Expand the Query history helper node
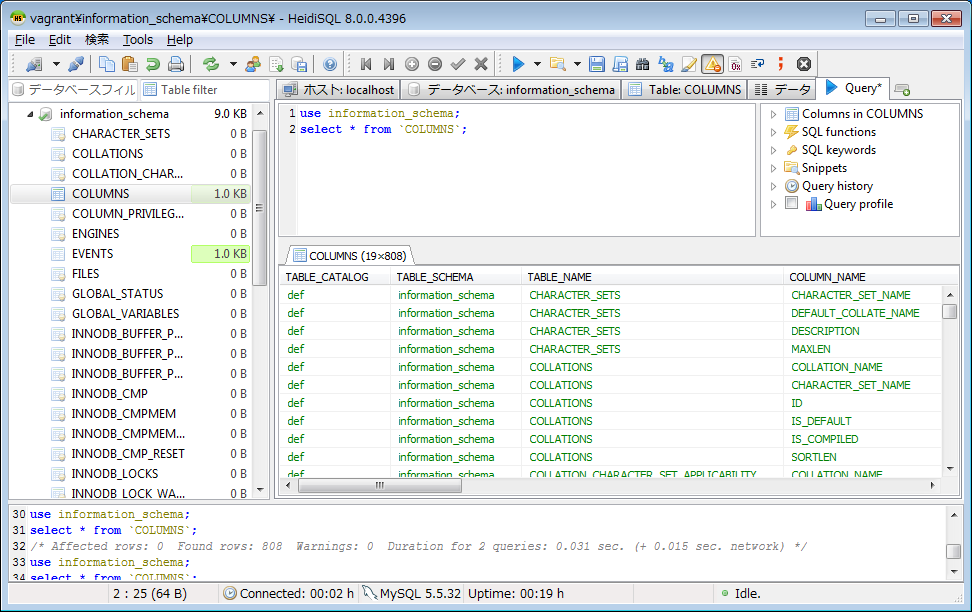The width and height of the screenshot is (972, 612). coord(773,186)
